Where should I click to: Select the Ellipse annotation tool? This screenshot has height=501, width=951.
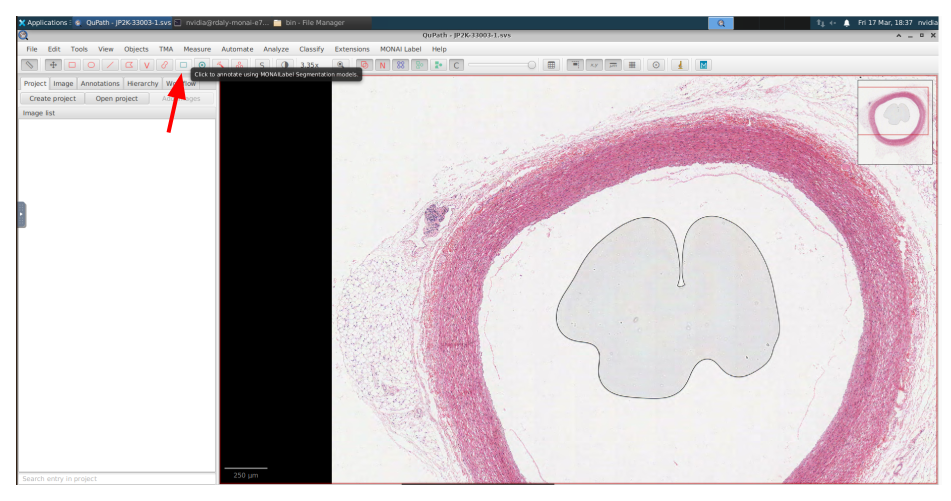click(x=91, y=65)
